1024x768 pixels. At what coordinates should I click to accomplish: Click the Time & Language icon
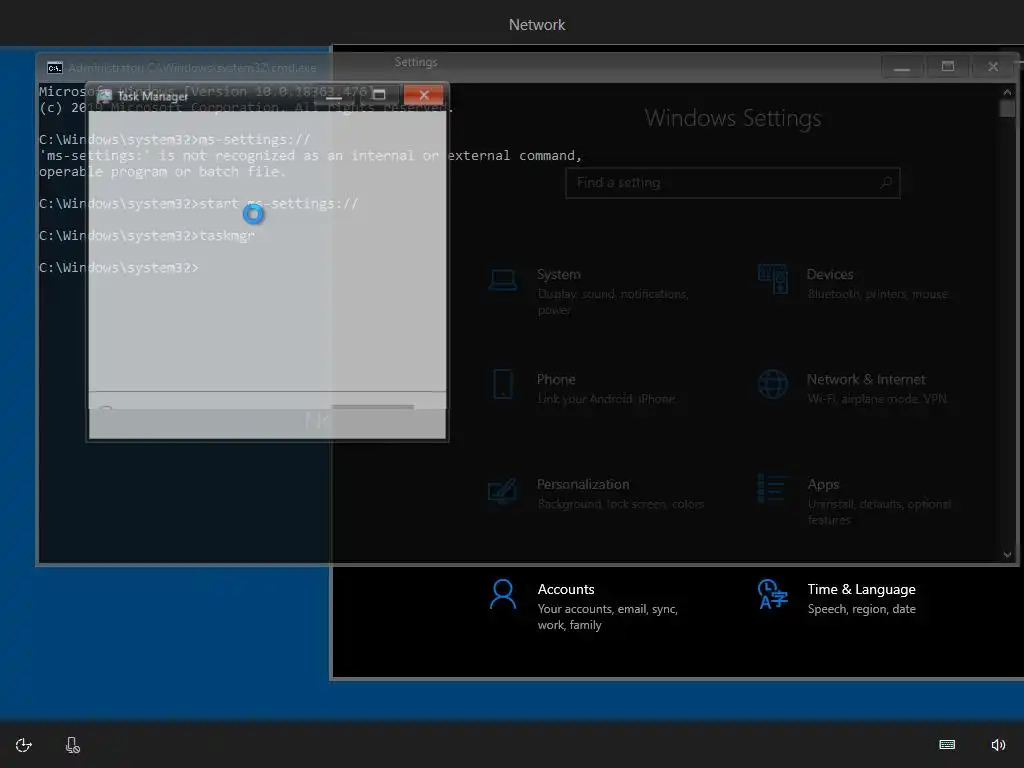(773, 594)
